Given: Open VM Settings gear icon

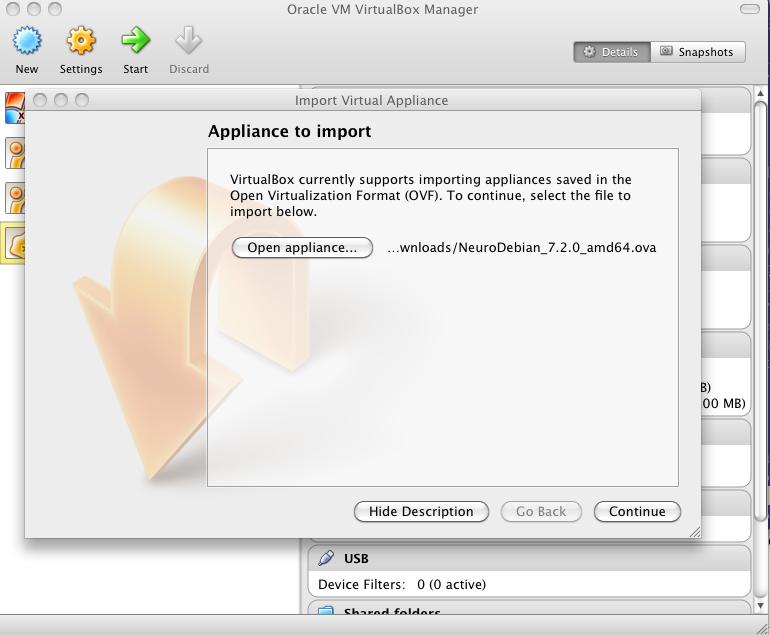Looking at the screenshot, I should 81,41.
